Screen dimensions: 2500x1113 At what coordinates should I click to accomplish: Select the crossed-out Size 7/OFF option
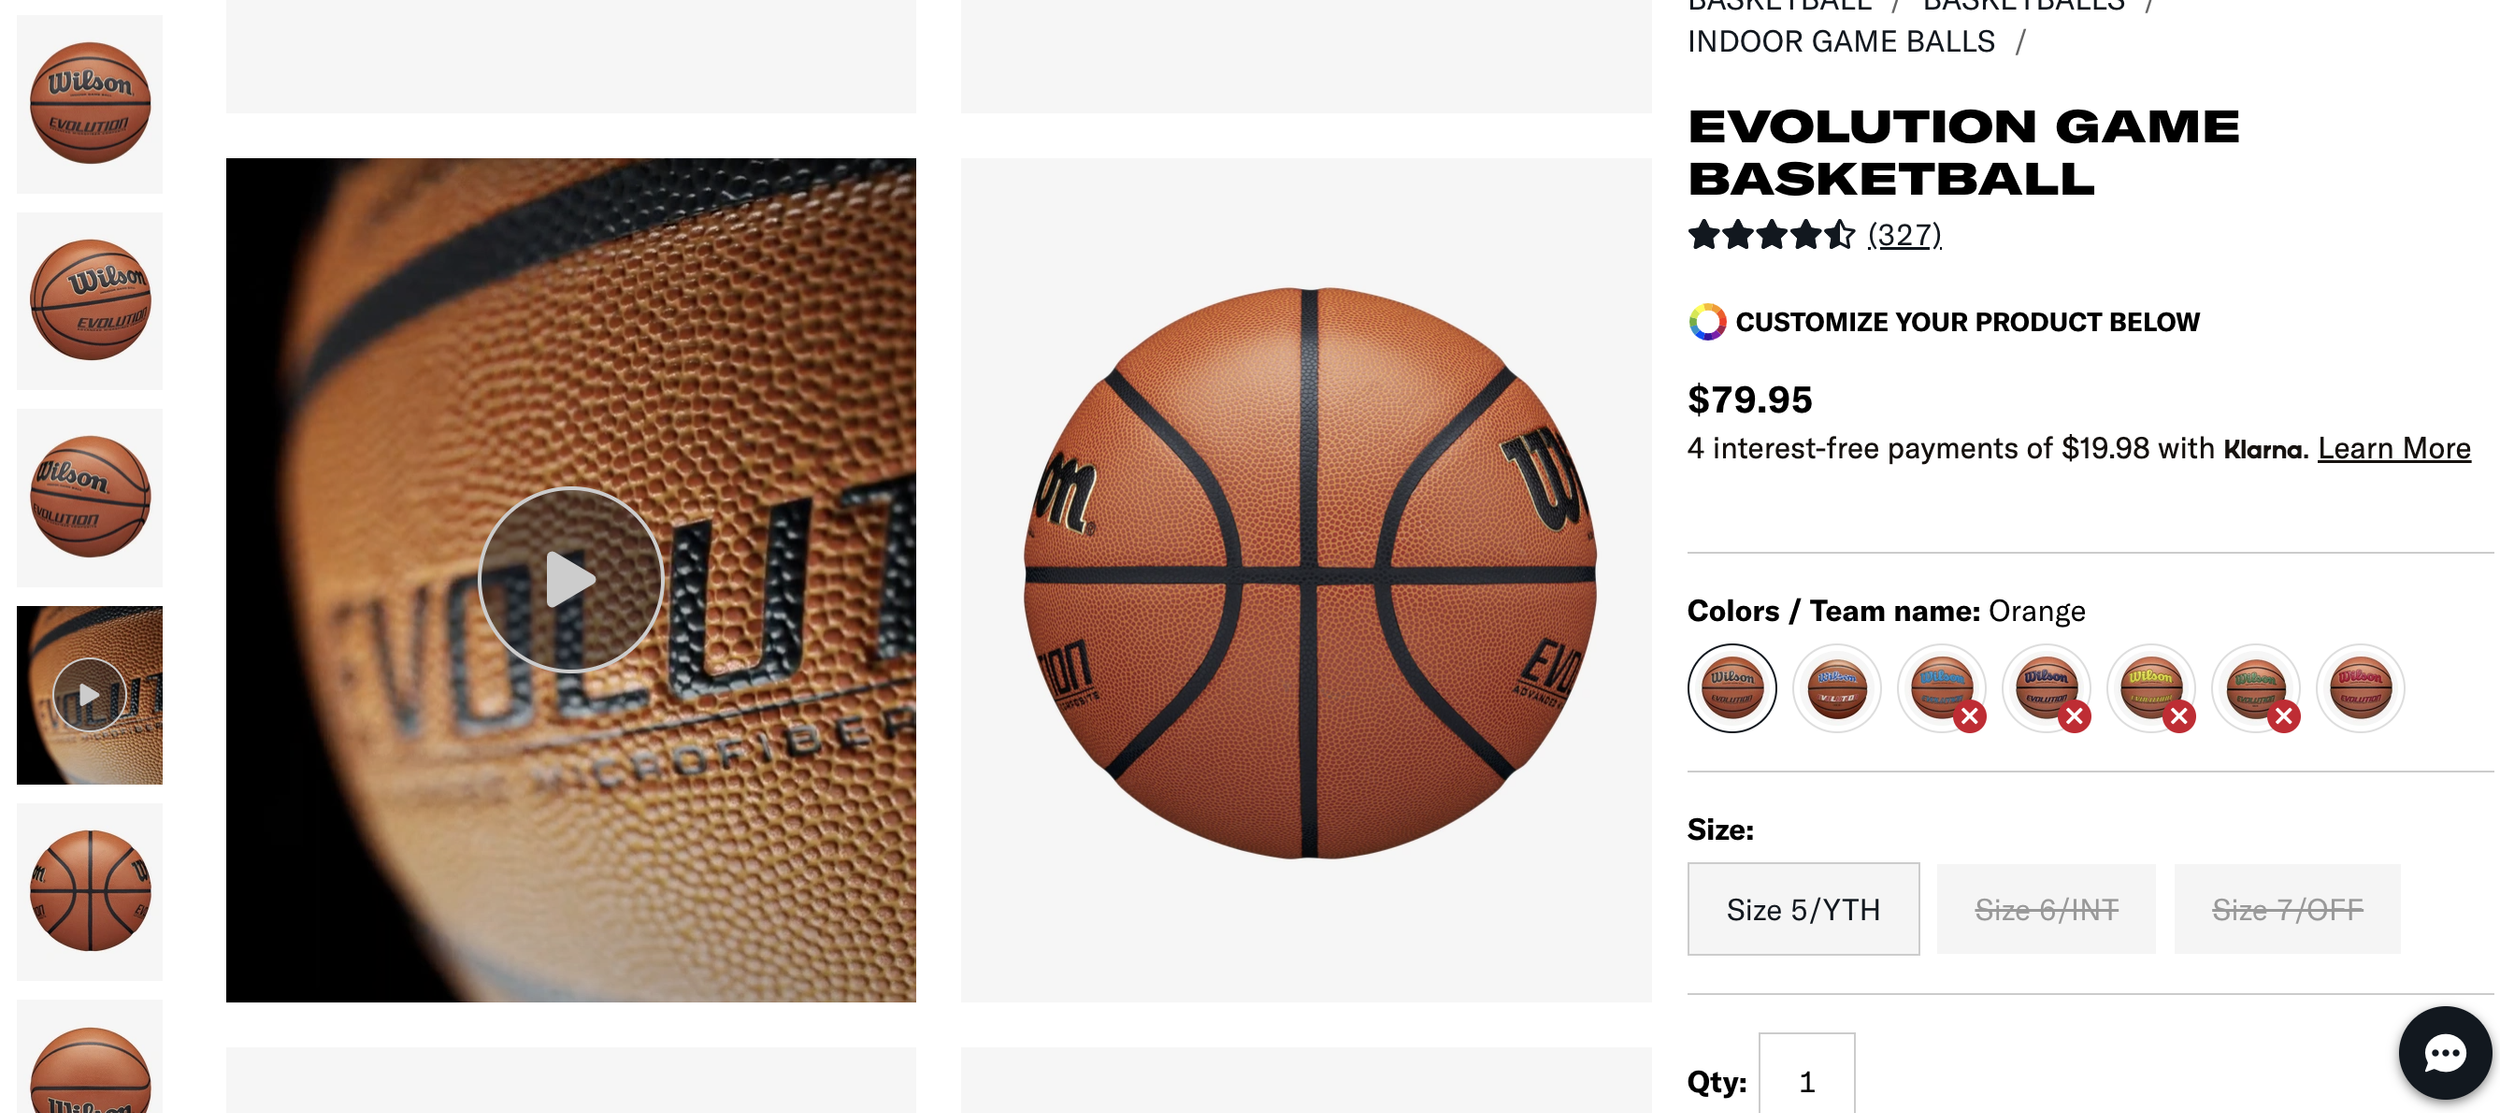pyautogui.click(x=2287, y=909)
